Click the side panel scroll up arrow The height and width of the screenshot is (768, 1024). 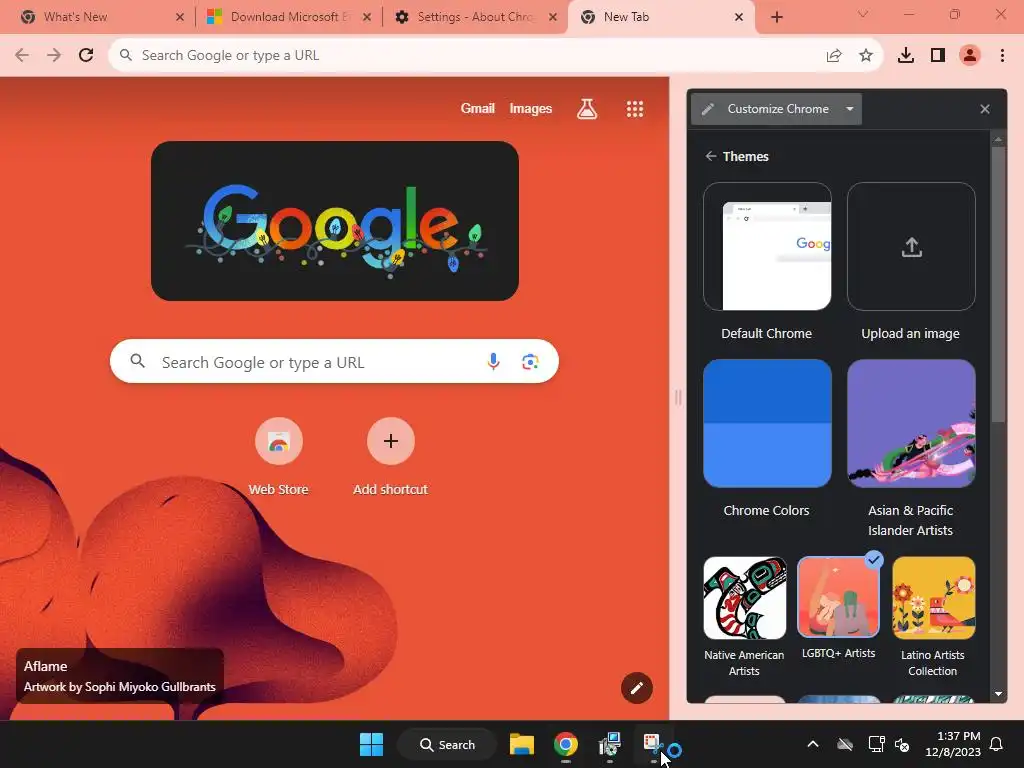pyautogui.click(x=998, y=138)
